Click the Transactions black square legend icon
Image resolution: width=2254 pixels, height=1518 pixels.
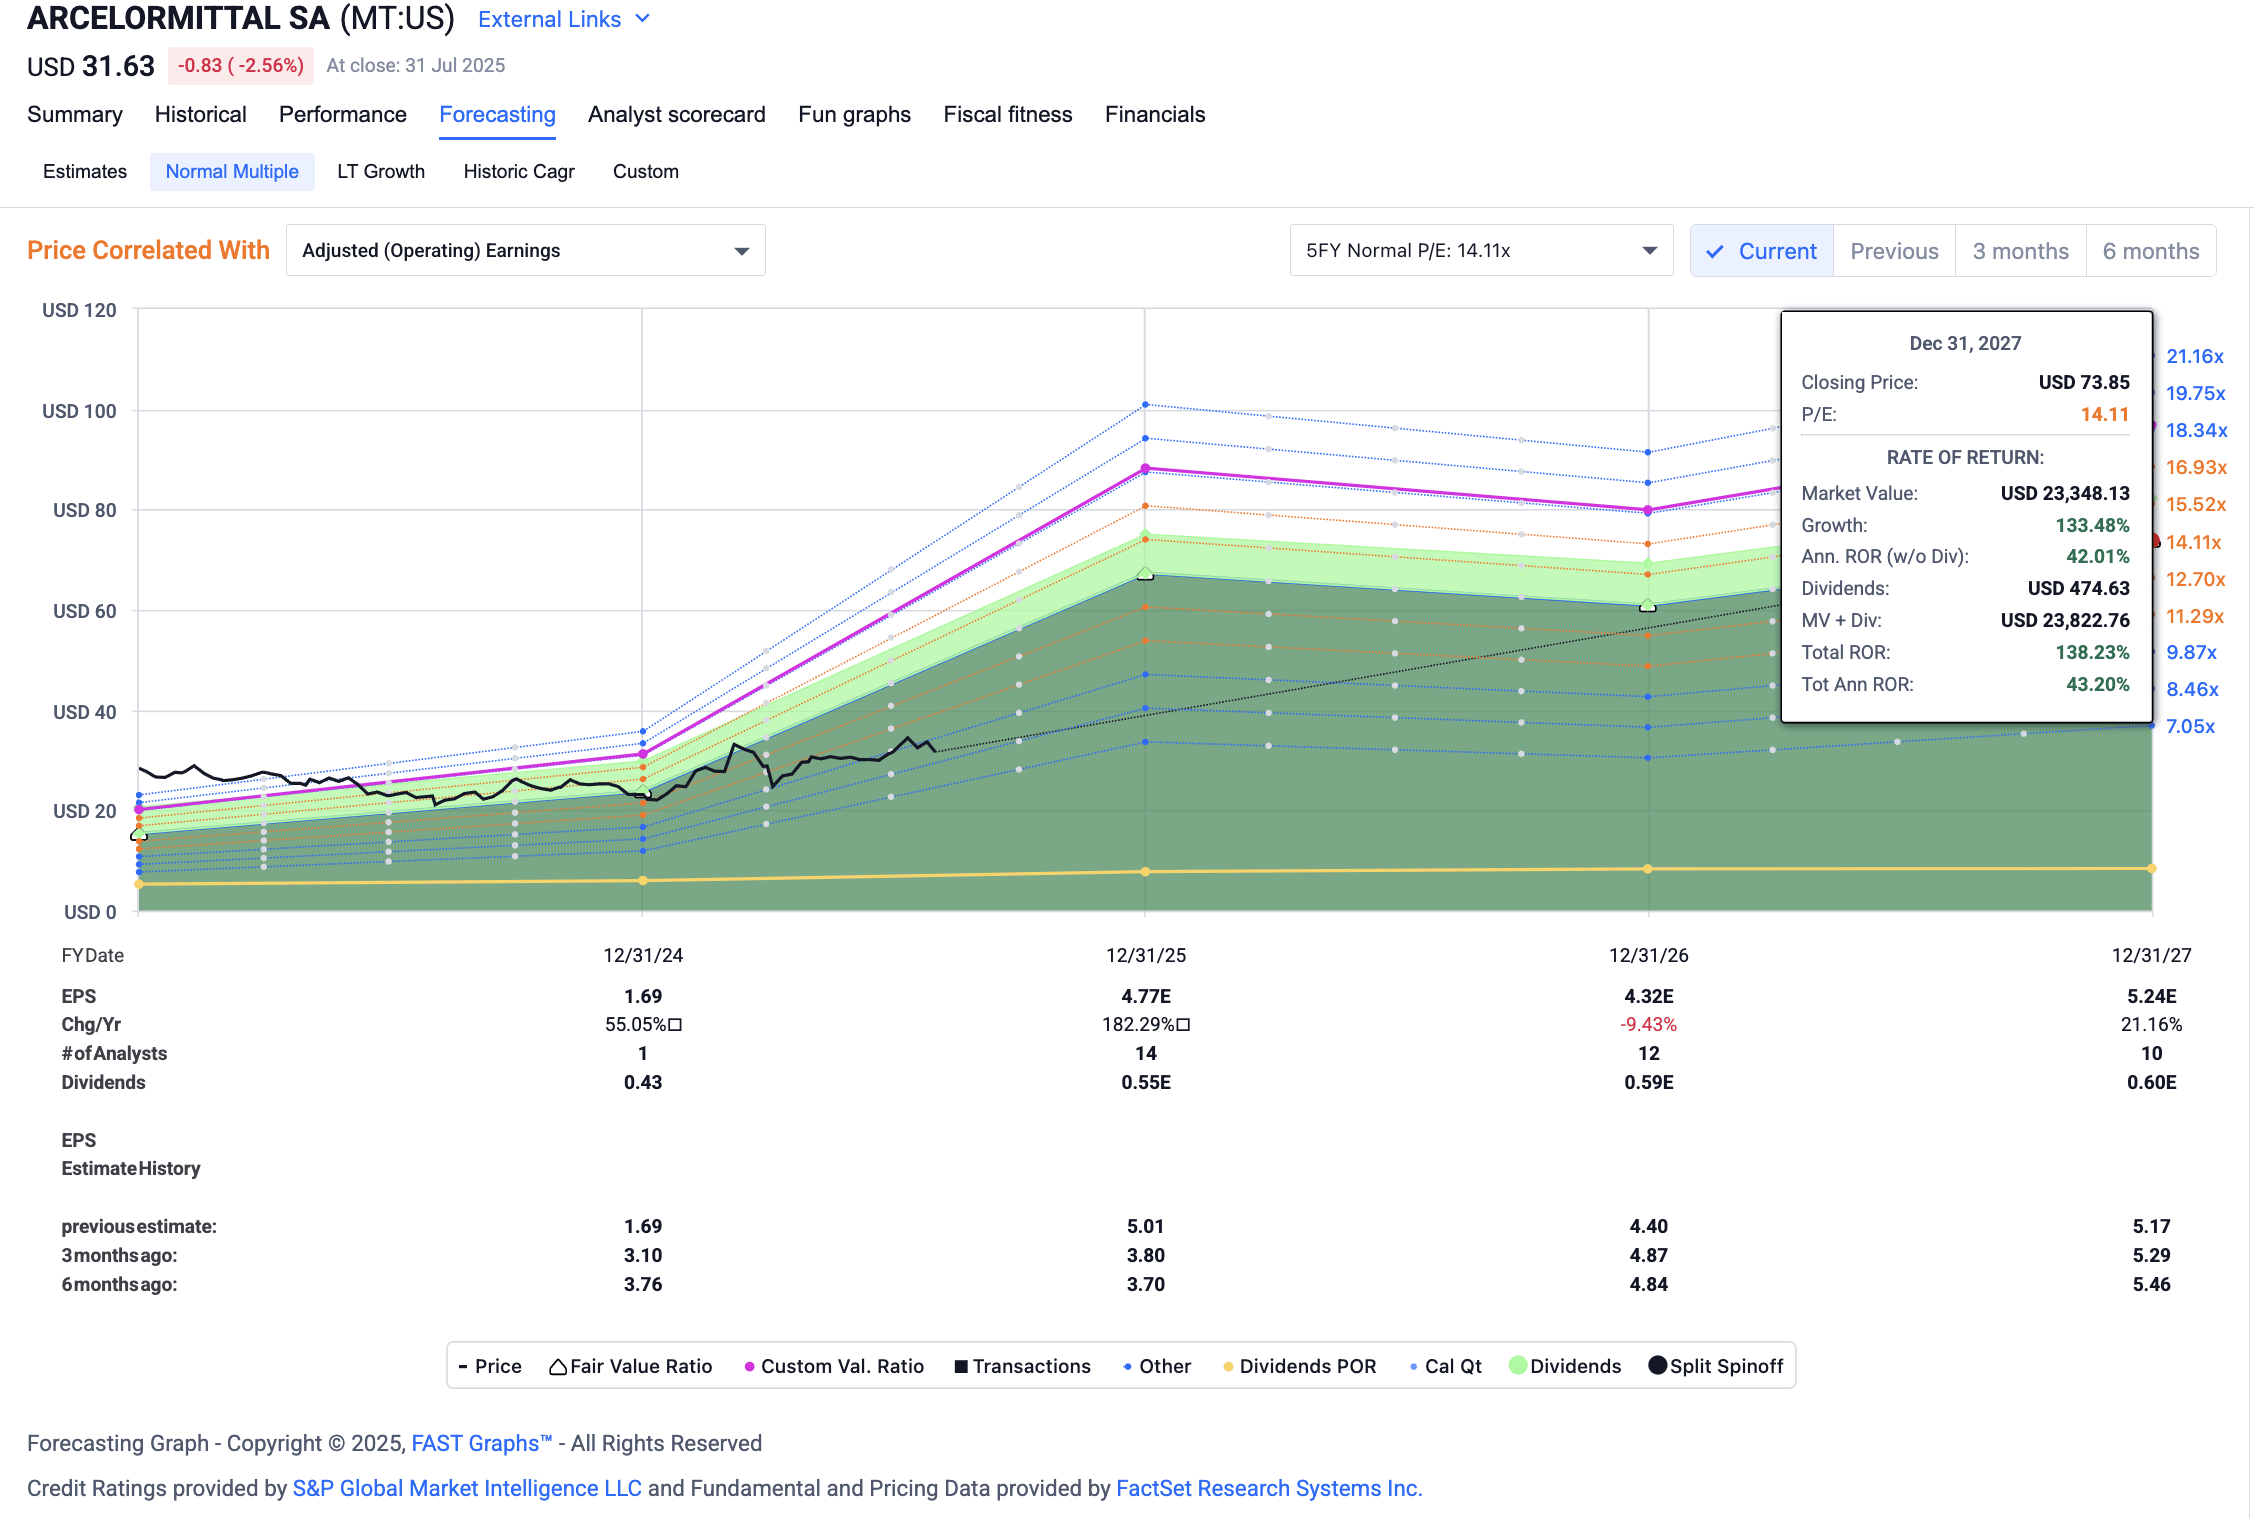(x=961, y=1367)
